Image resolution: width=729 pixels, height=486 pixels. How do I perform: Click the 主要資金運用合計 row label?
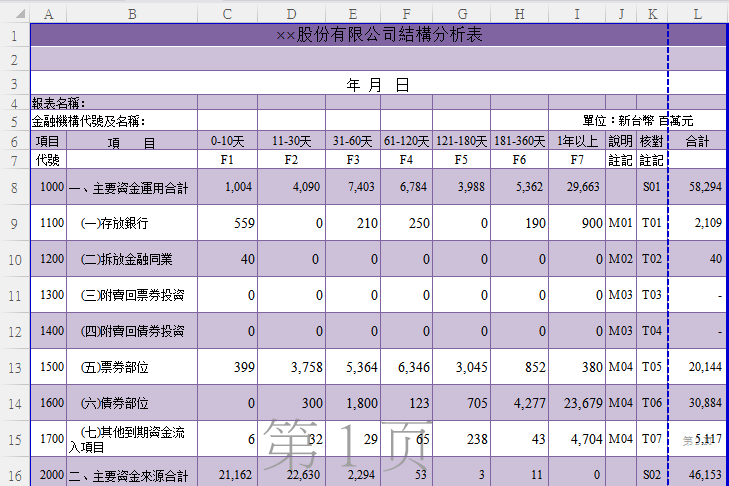130,187
